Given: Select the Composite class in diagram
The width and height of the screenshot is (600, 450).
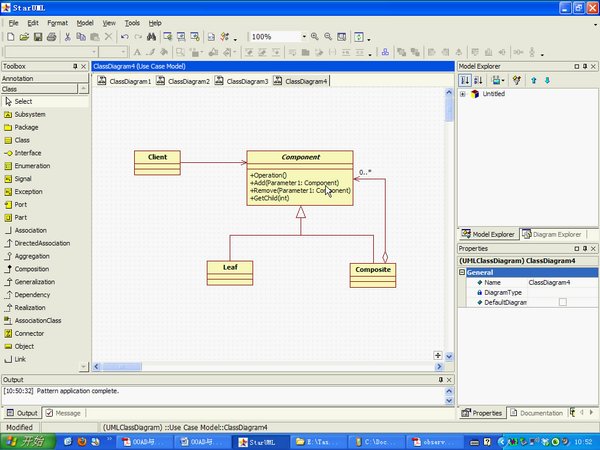Looking at the screenshot, I should click(372, 269).
